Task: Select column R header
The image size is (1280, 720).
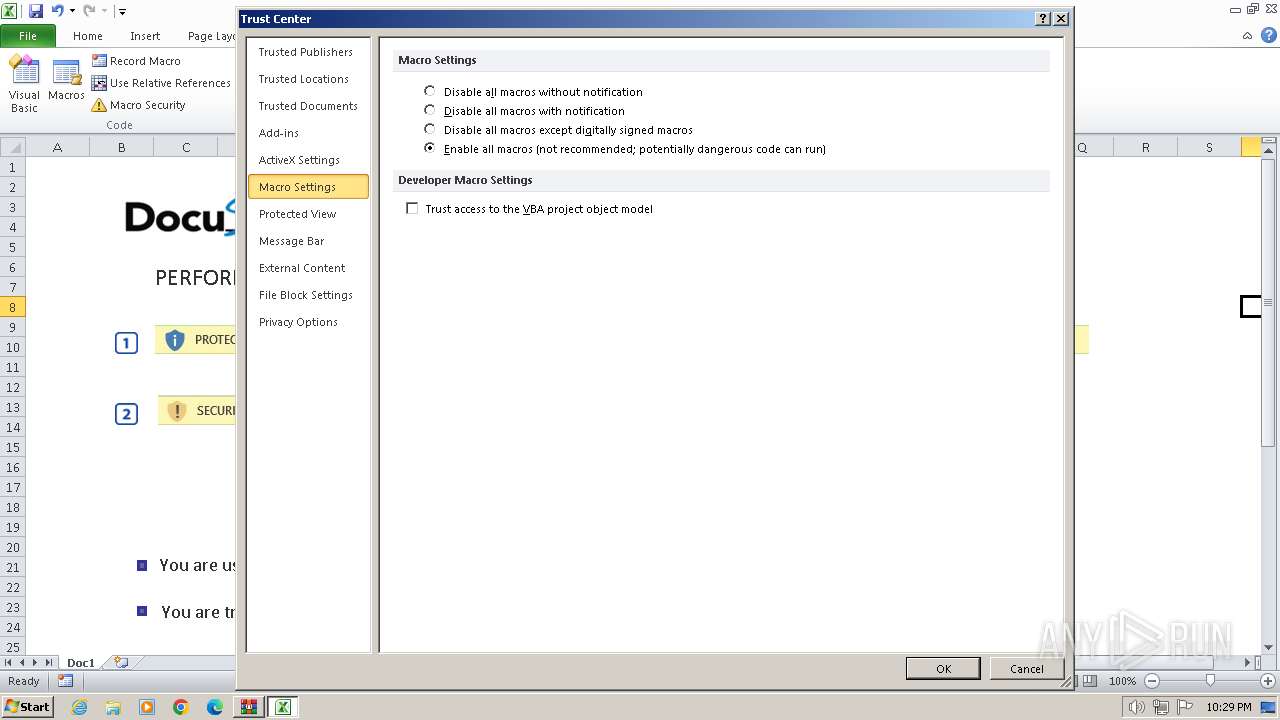Action: point(1145,147)
